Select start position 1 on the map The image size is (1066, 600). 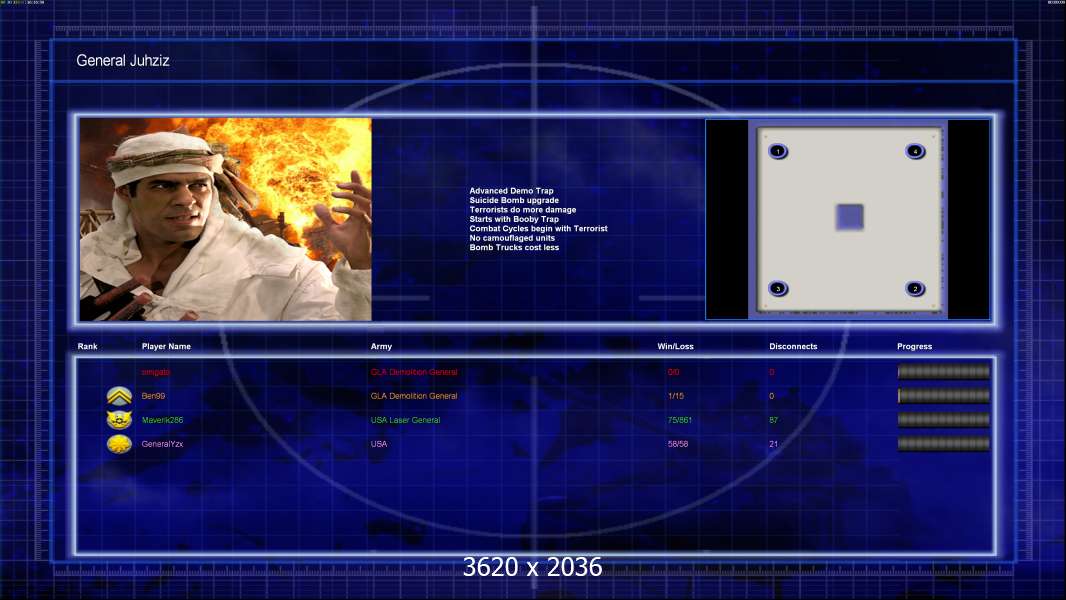pyautogui.click(x=778, y=151)
